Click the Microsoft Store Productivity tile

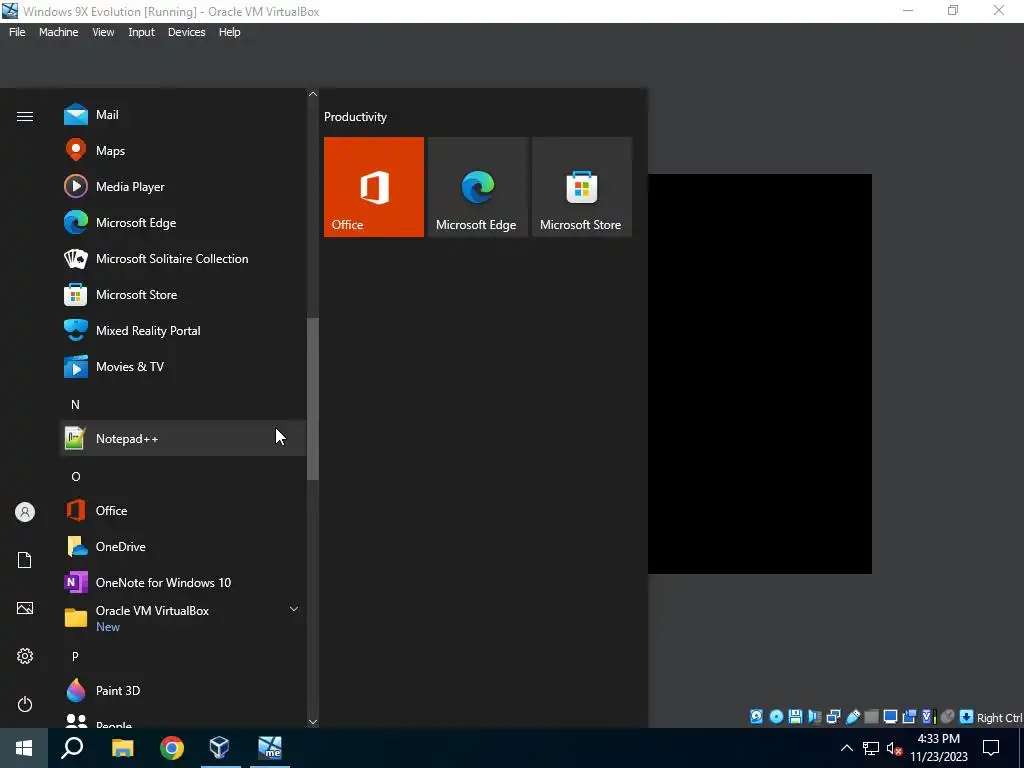(582, 187)
